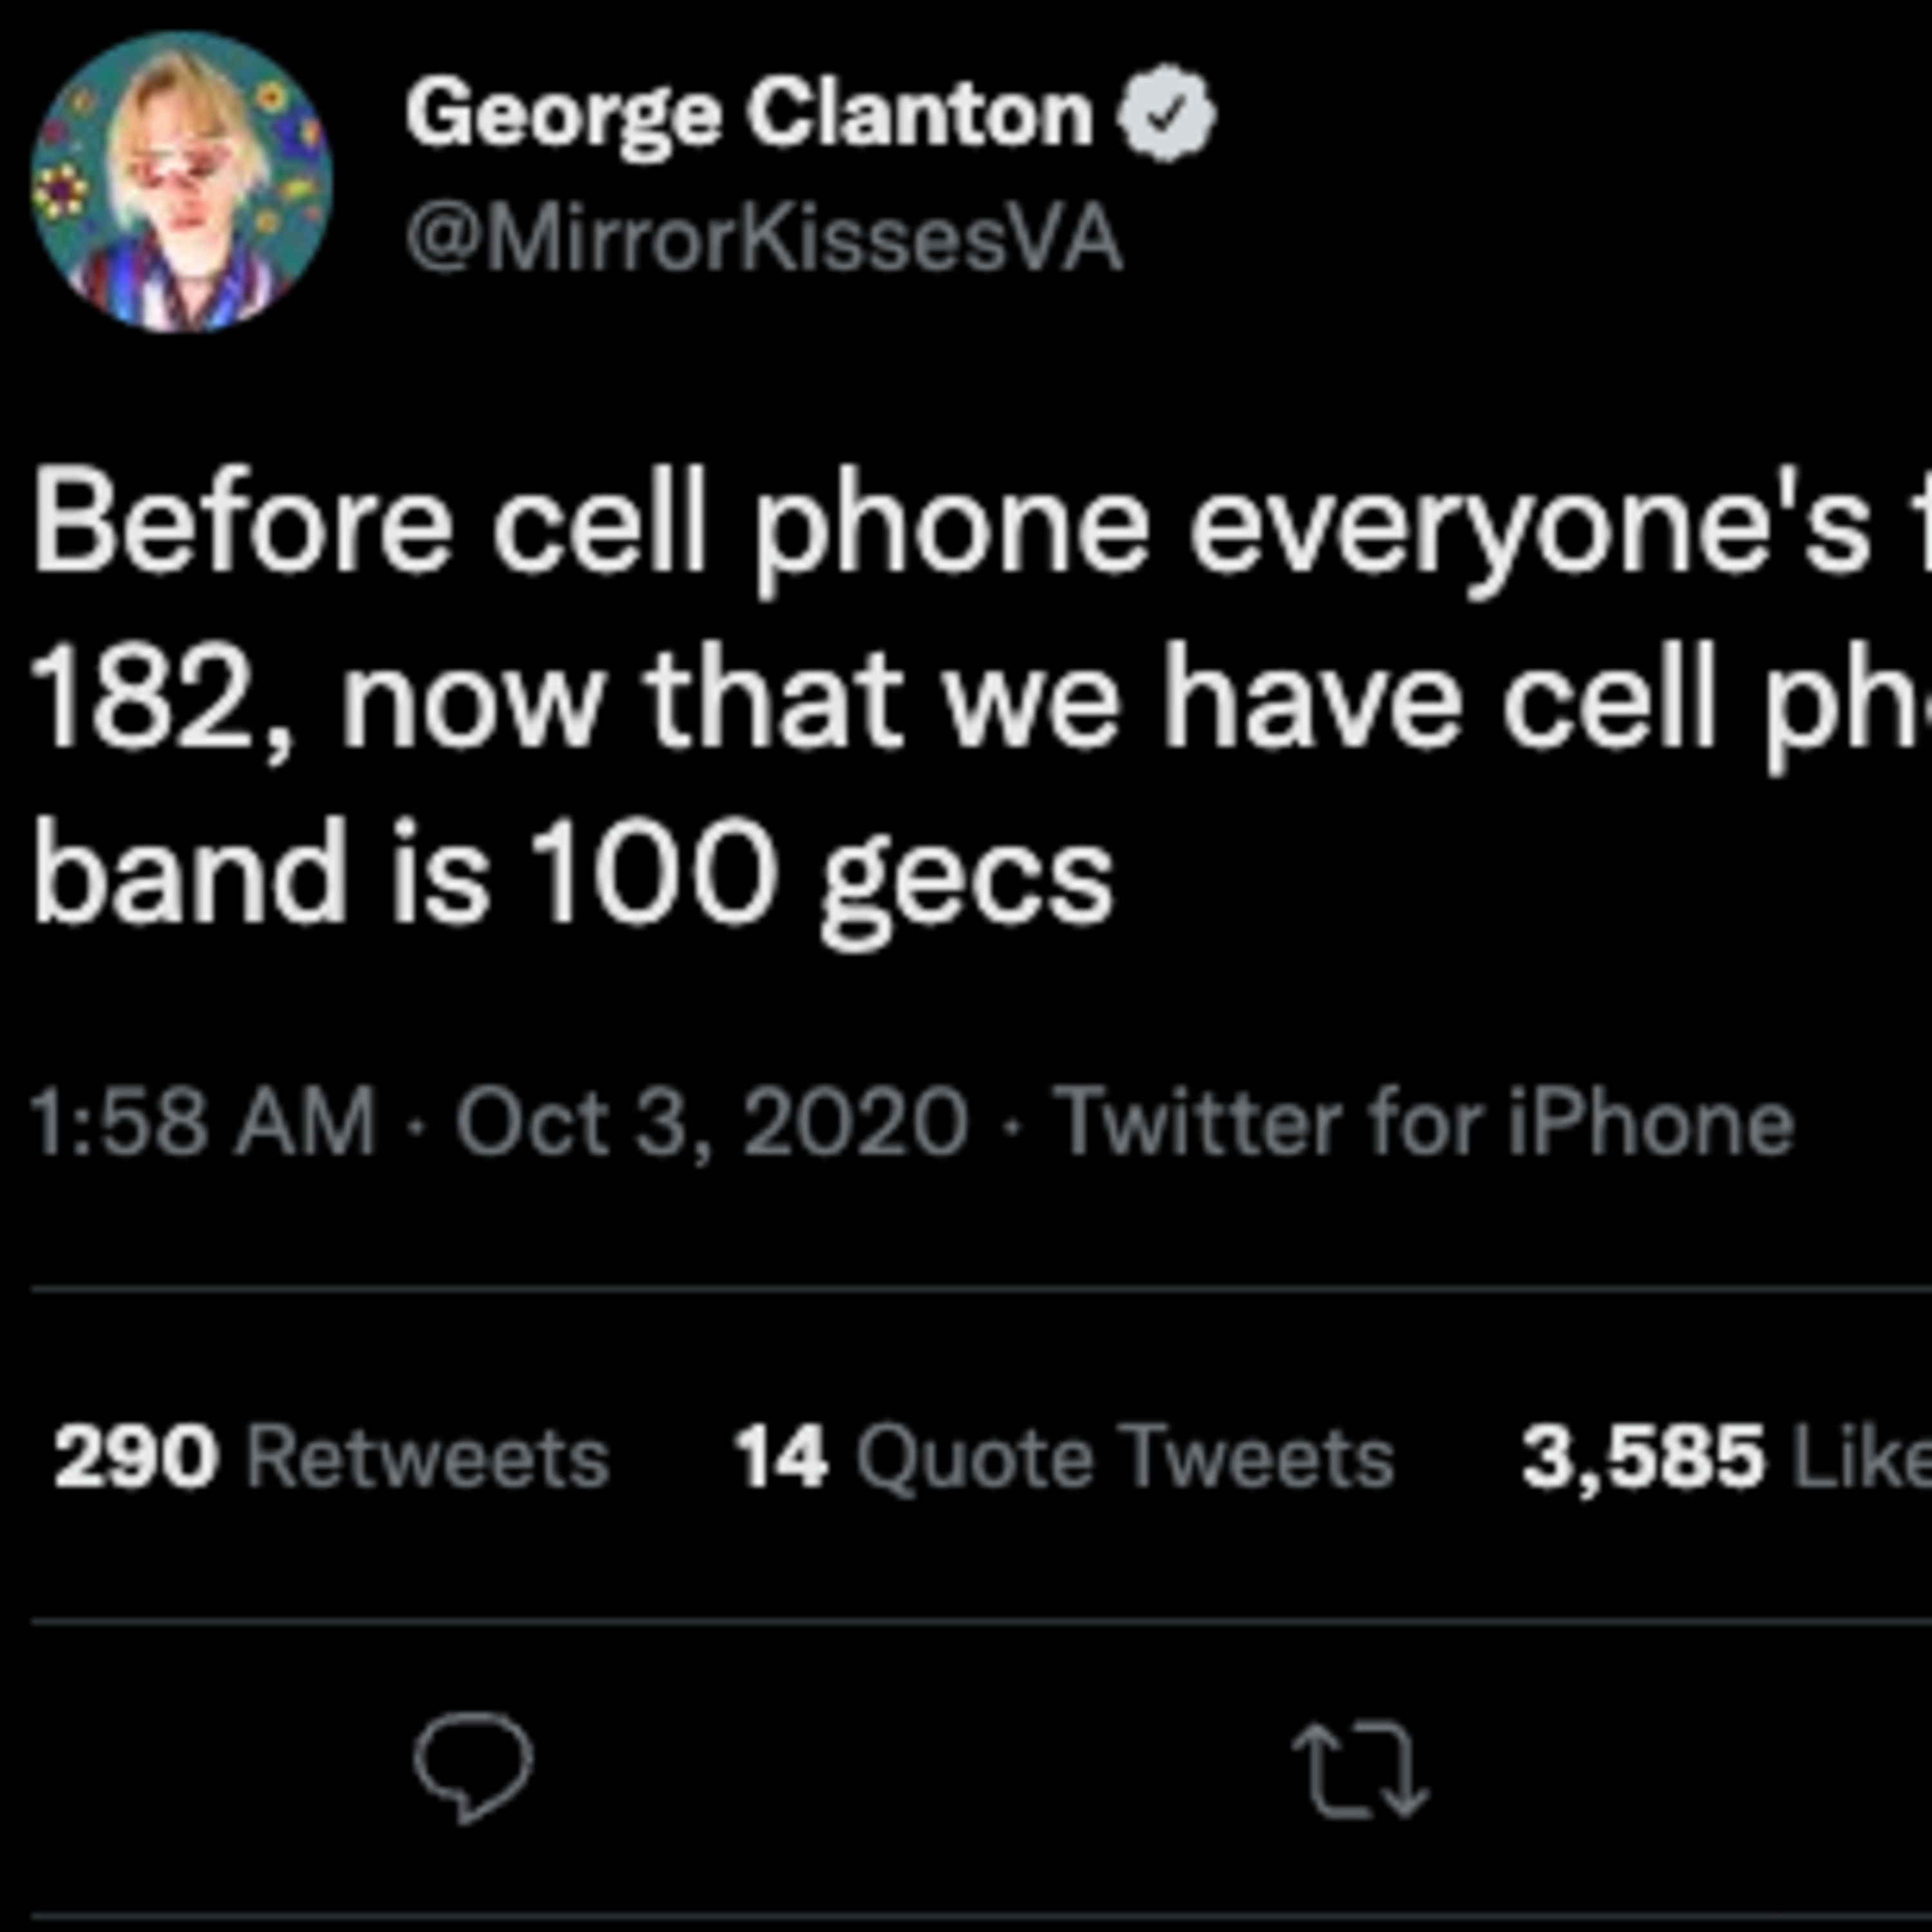Open George Clanton's profile picture

click(180, 182)
